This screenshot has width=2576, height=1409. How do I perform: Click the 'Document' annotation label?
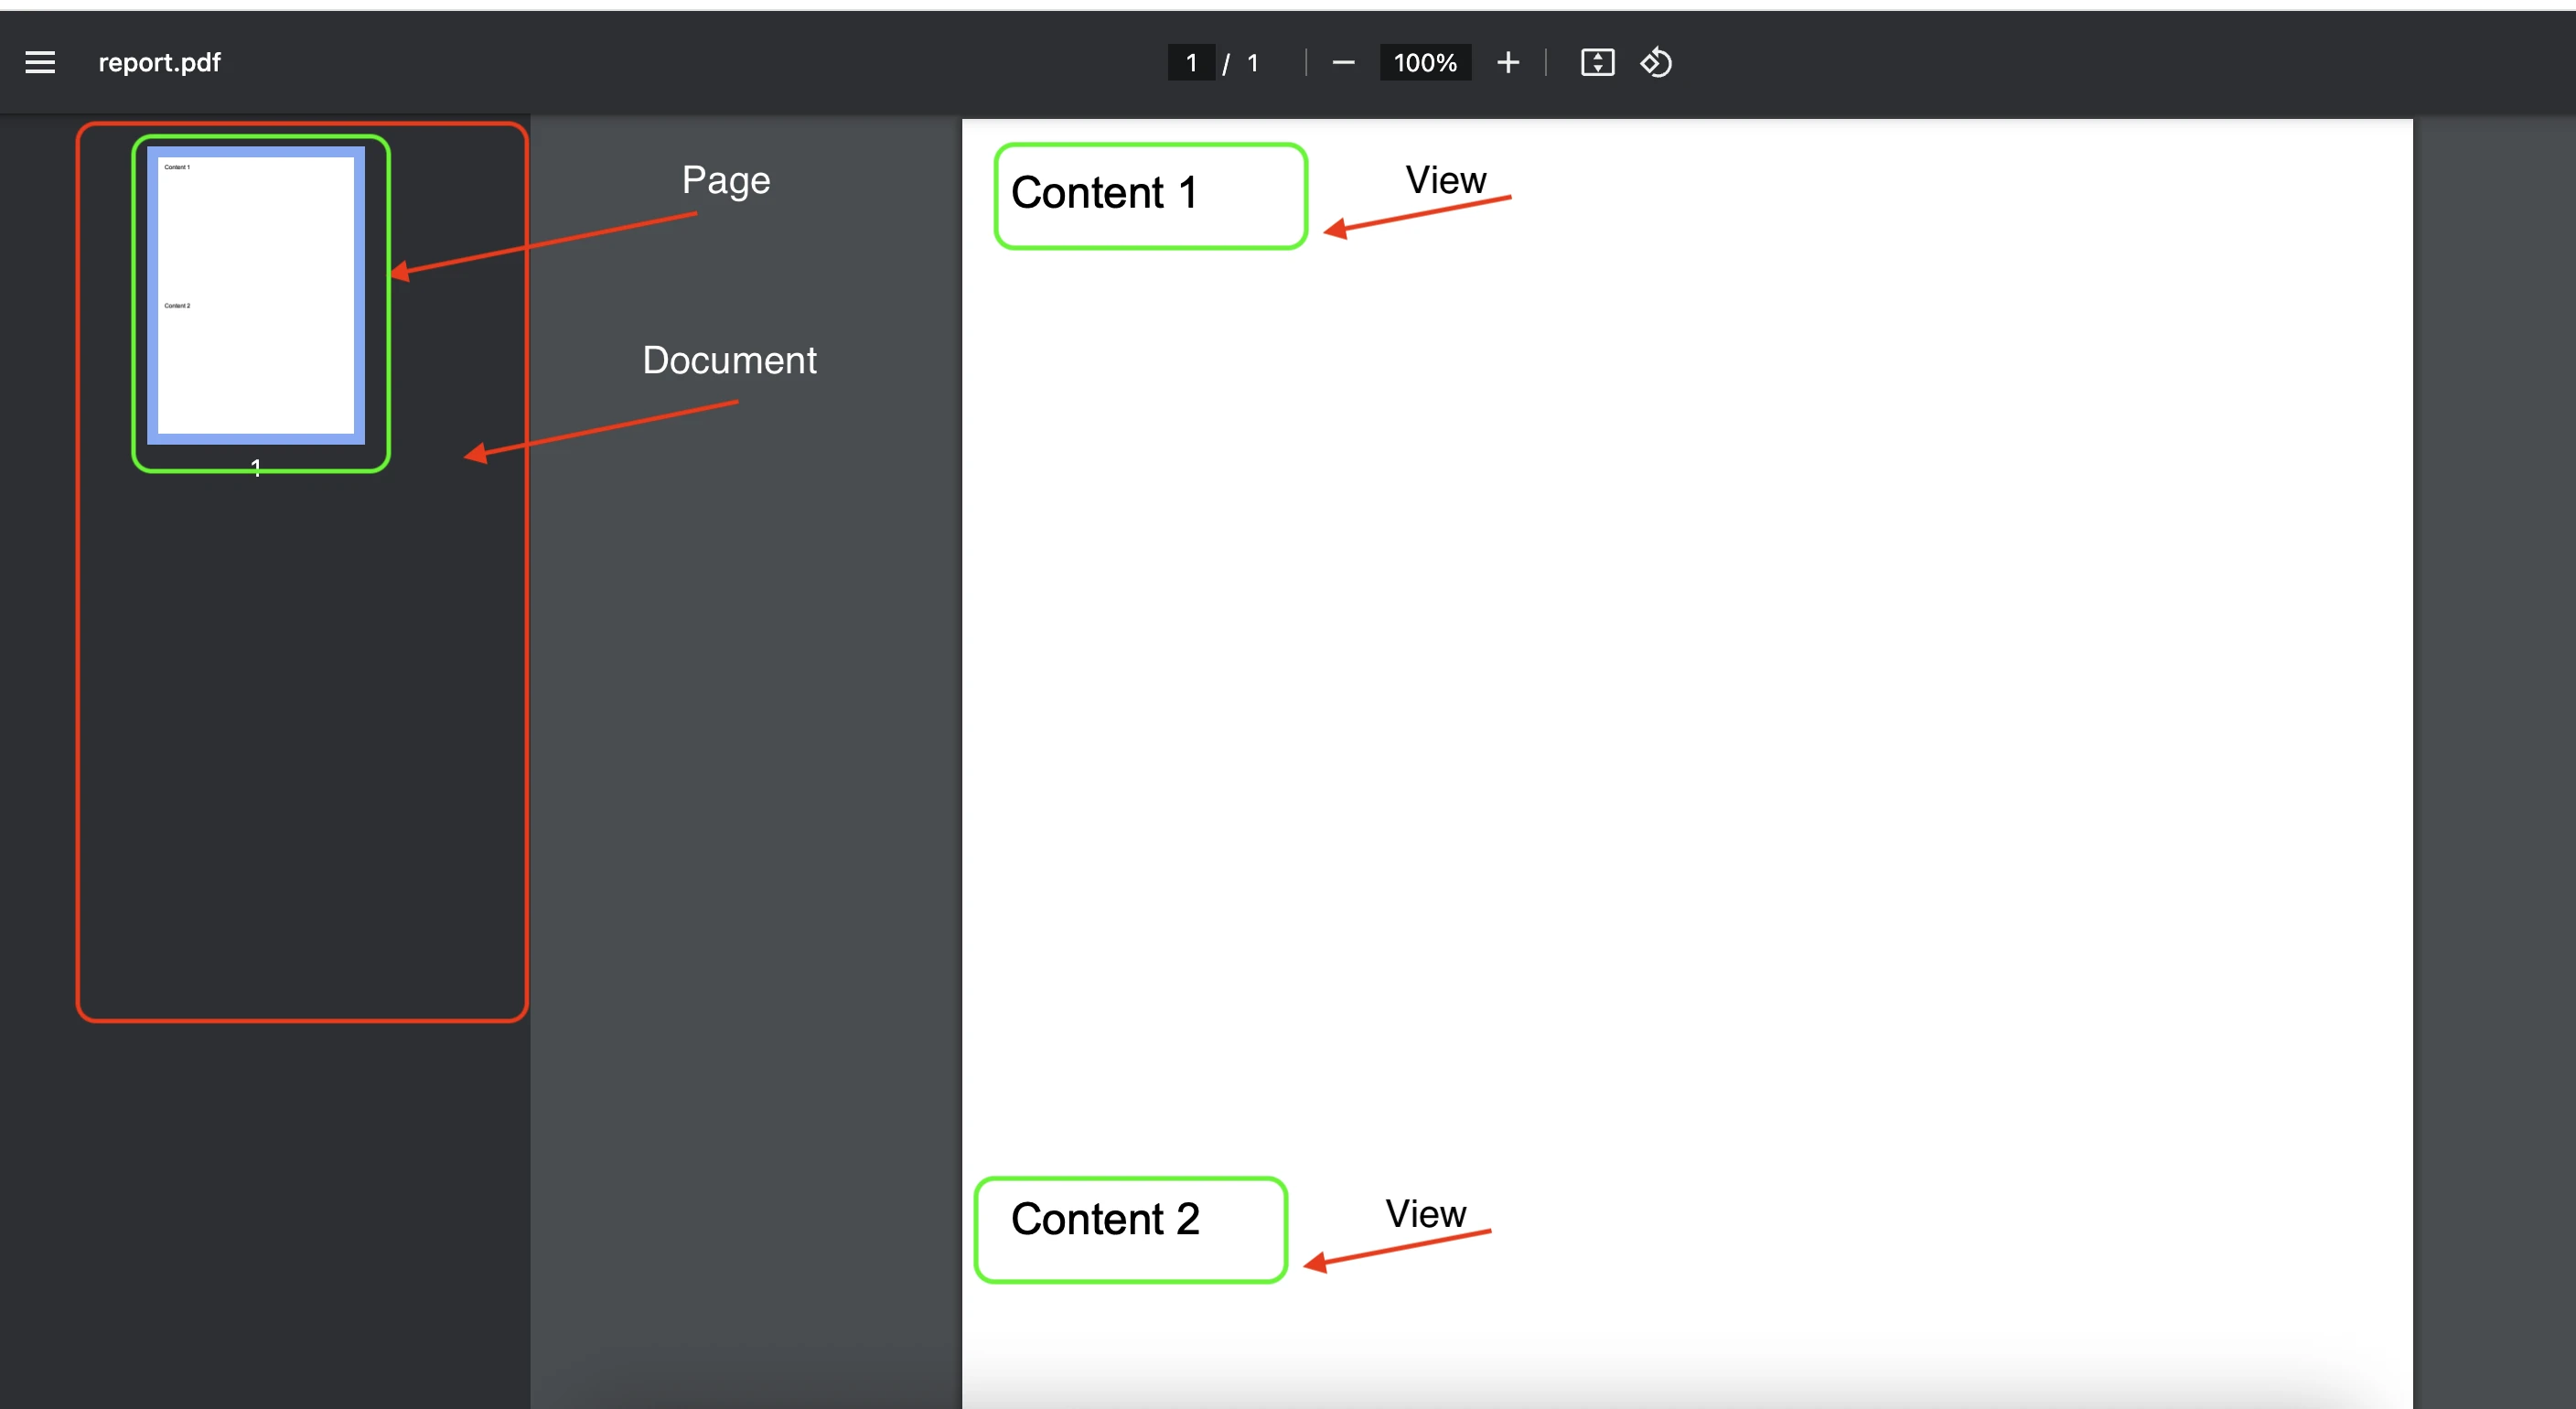click(729, 360)
